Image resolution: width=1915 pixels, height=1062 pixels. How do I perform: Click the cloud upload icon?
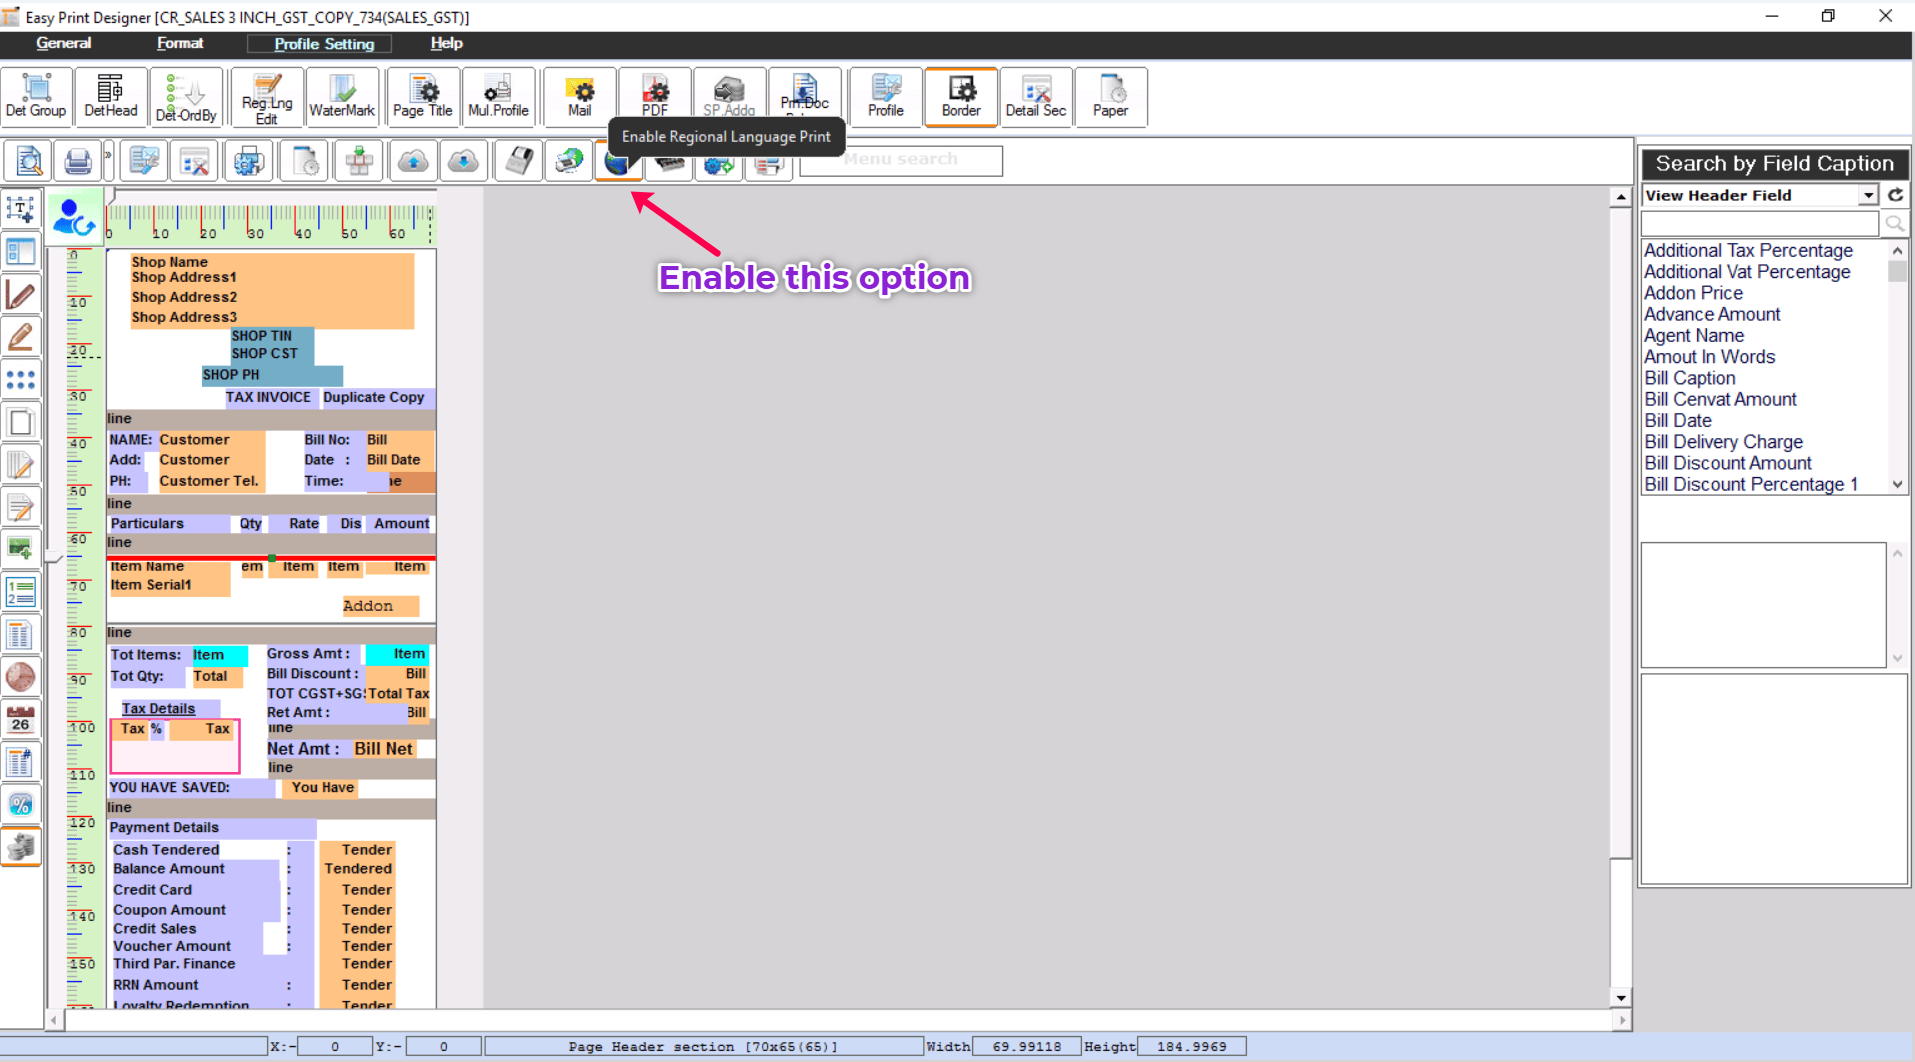(x=413, y=161)
